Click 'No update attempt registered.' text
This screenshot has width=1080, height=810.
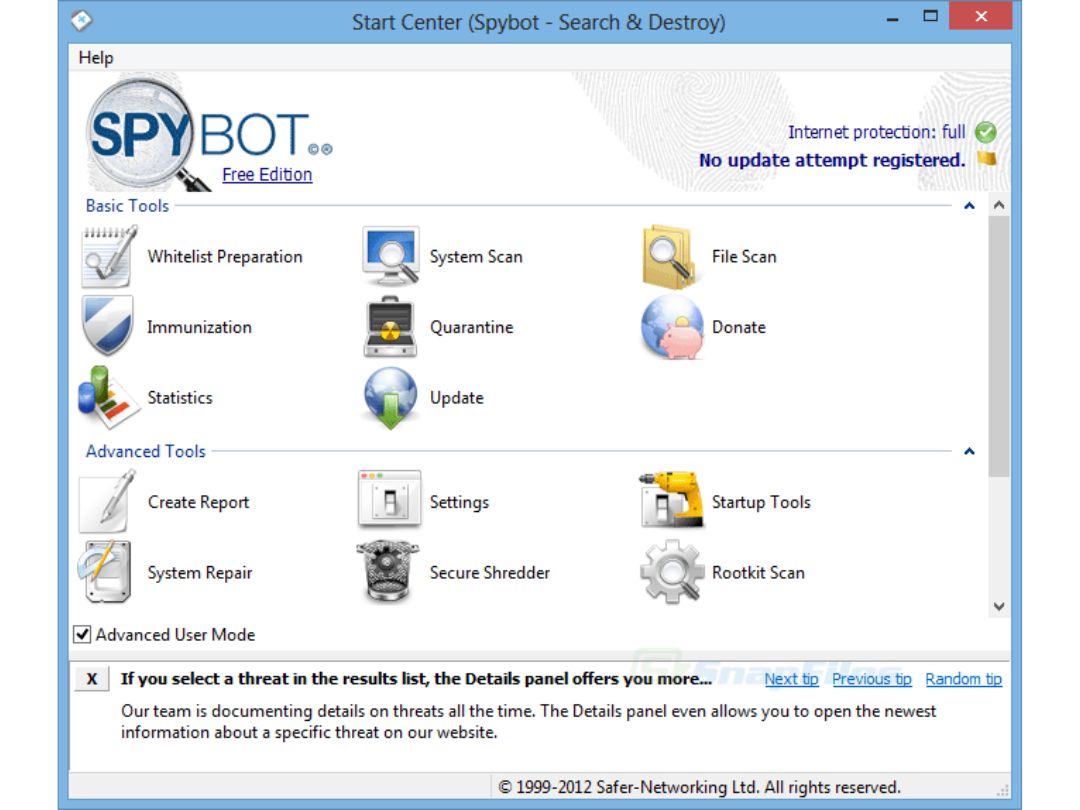[832, 160]
